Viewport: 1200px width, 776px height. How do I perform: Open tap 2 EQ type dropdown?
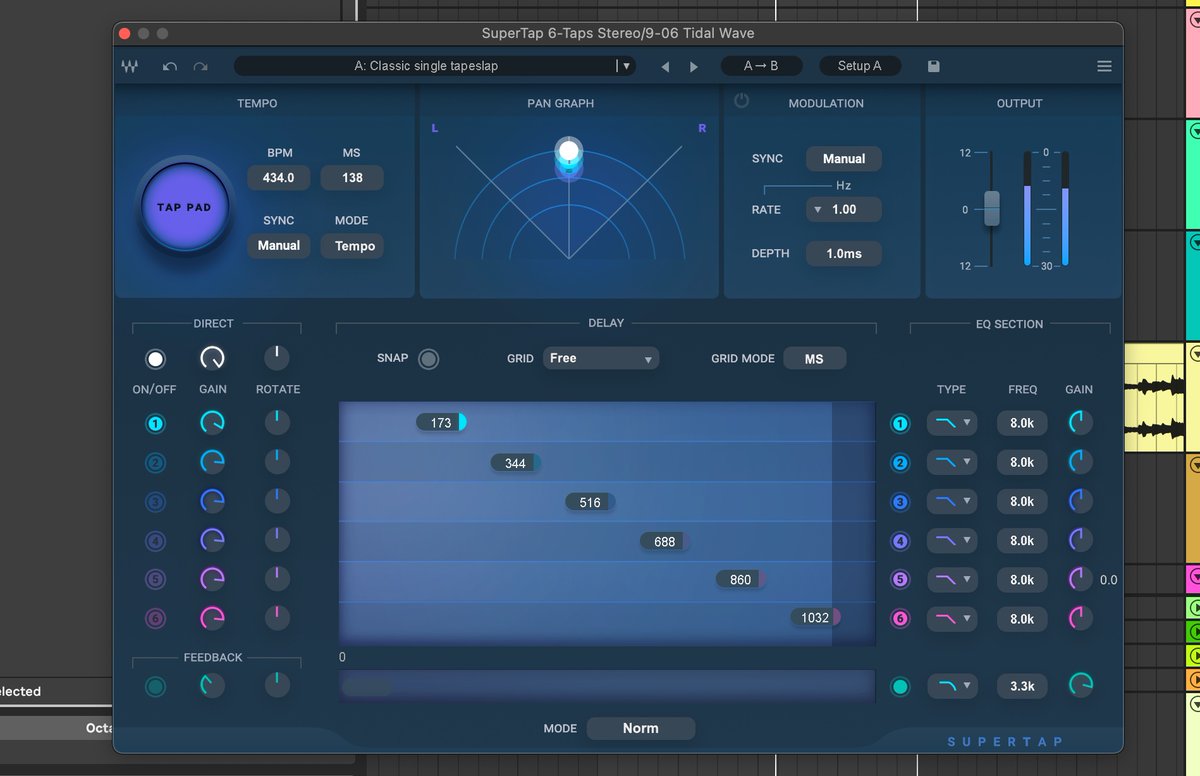point(952,462)
